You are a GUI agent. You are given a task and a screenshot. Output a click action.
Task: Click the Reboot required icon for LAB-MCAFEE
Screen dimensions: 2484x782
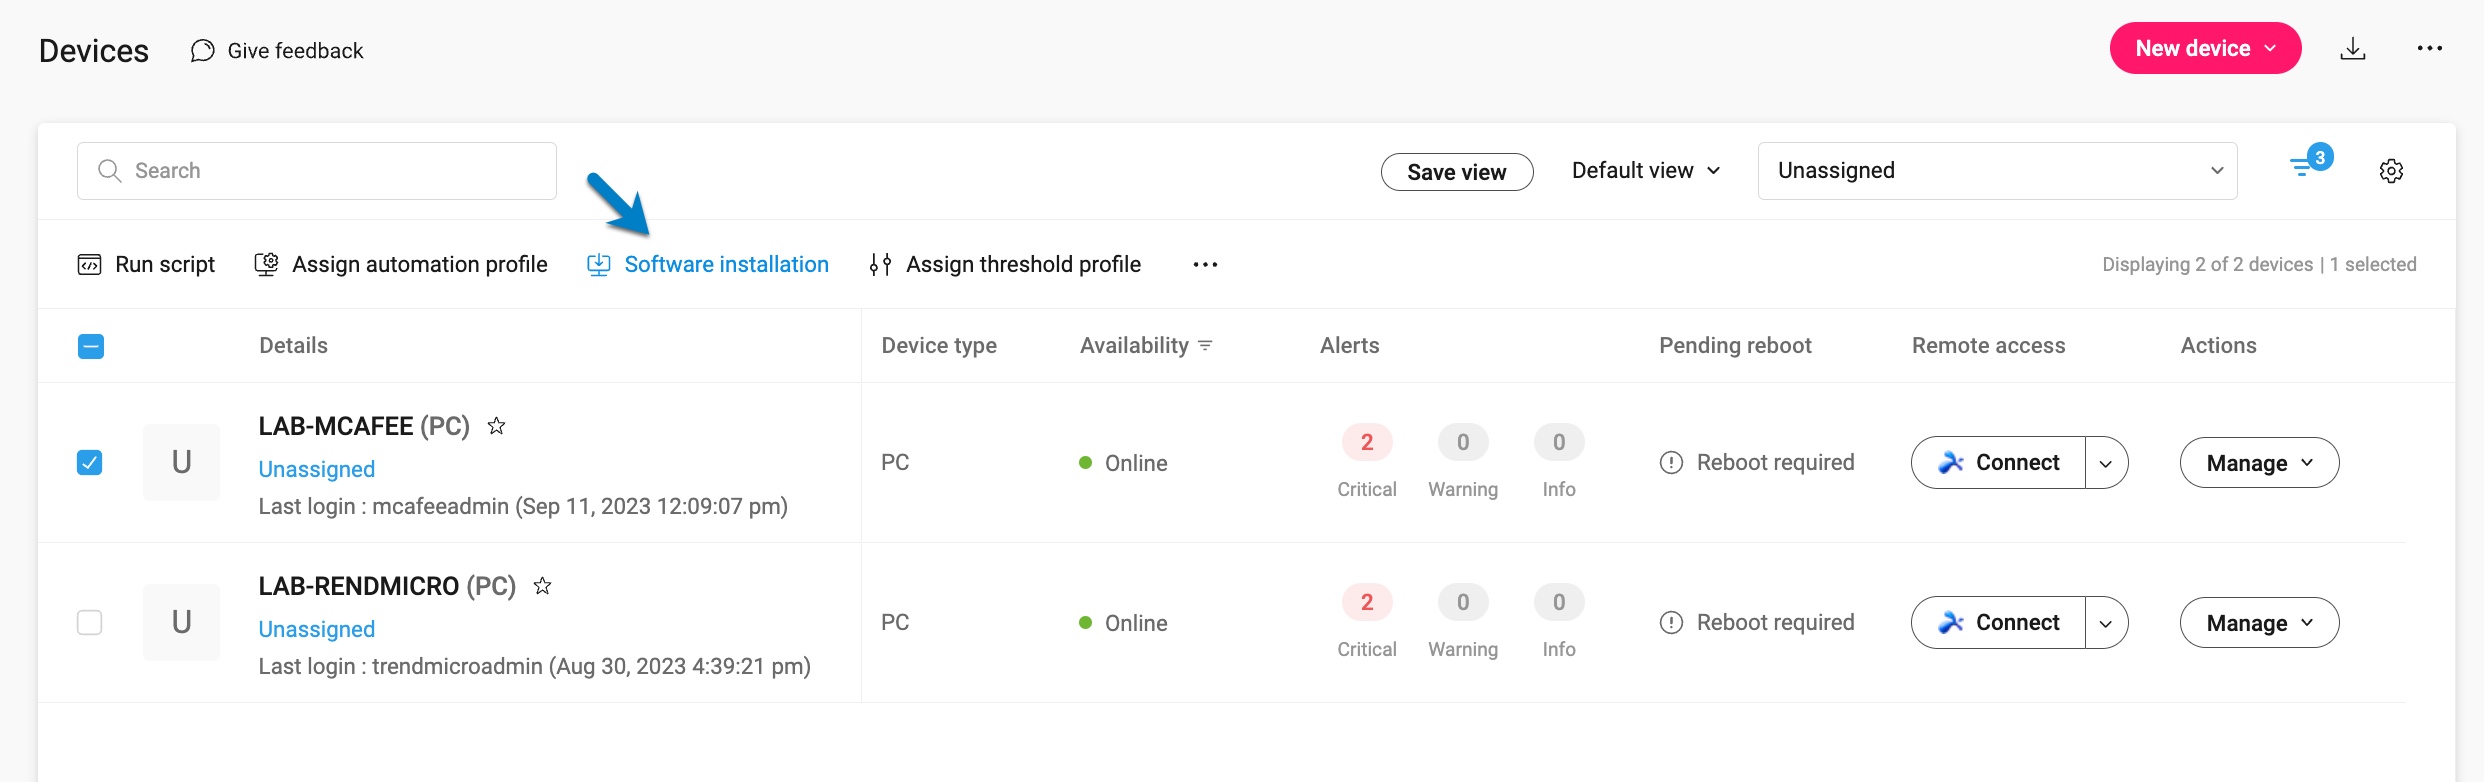point(1671,463)
